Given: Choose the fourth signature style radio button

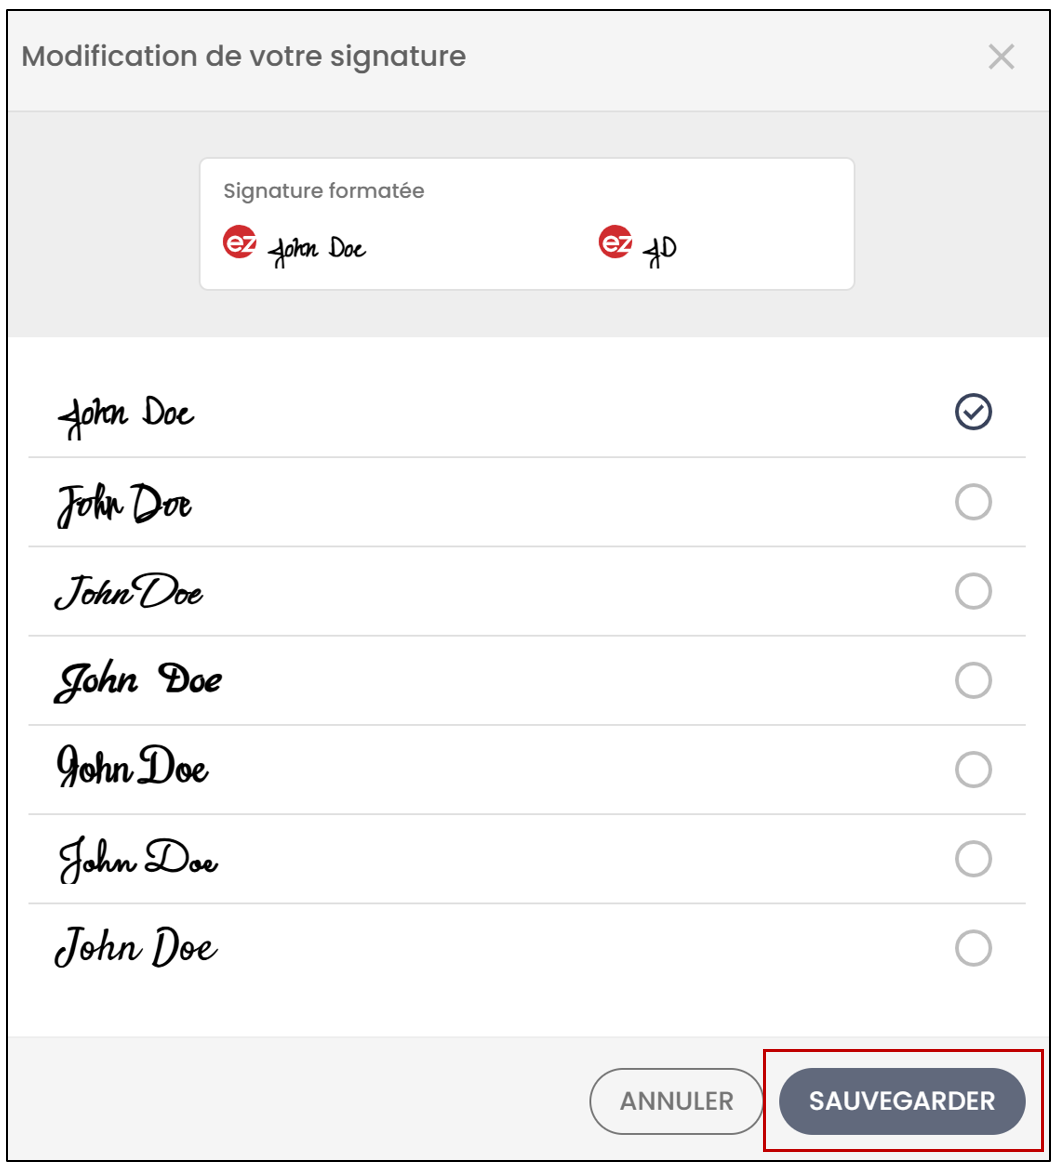Looking at the screenshot, I should click(x=973, y=680).
